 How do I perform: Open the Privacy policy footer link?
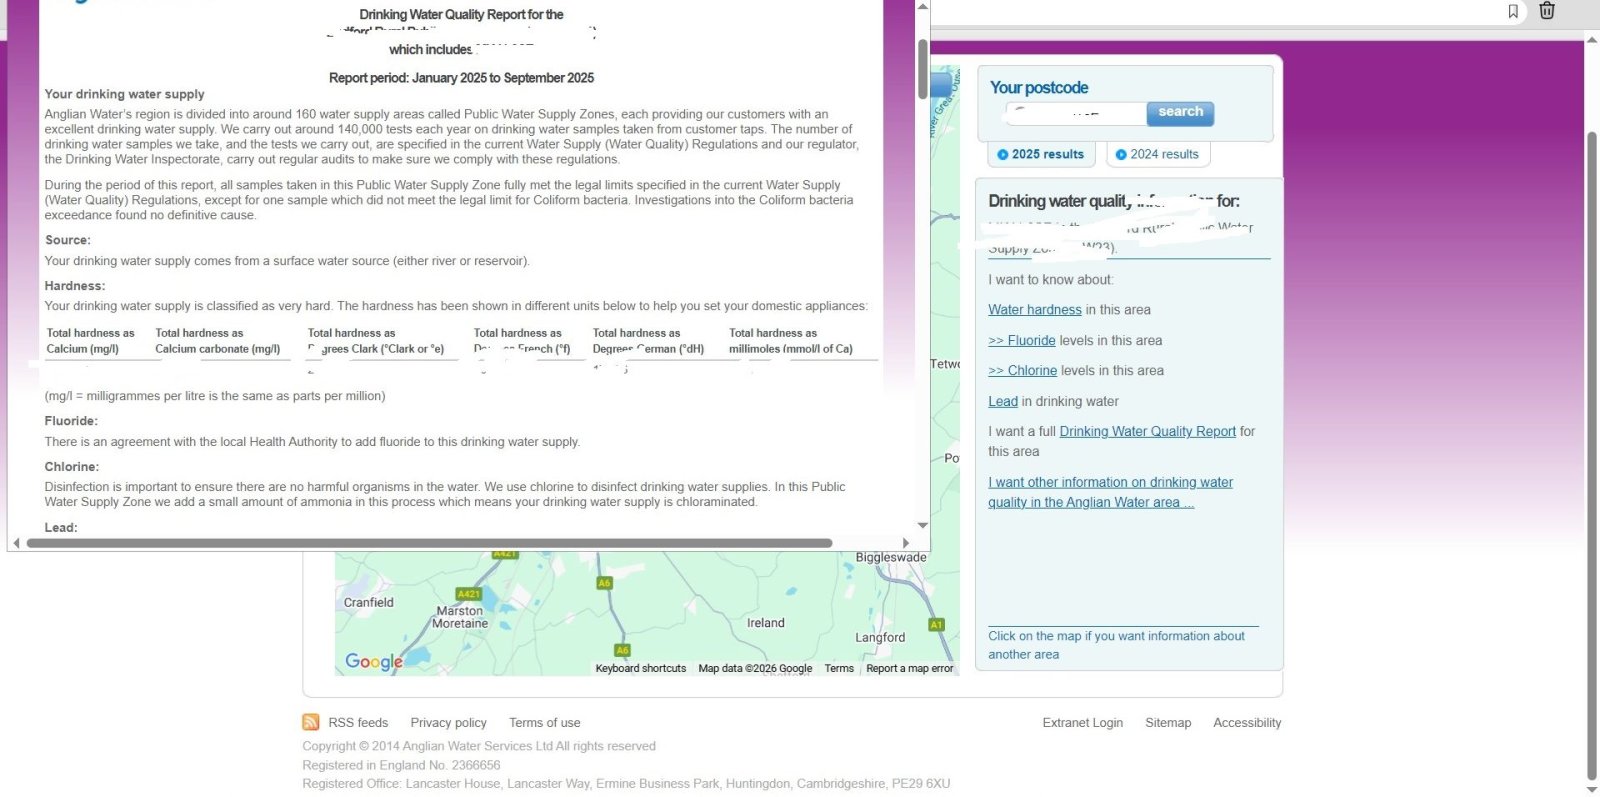point(448,723)
